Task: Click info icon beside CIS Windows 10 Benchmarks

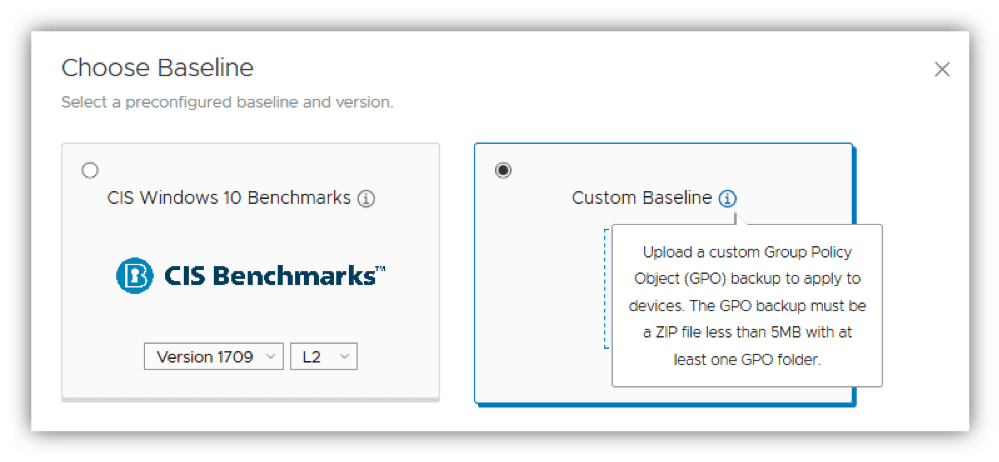Action: click(x=367, y=199)
